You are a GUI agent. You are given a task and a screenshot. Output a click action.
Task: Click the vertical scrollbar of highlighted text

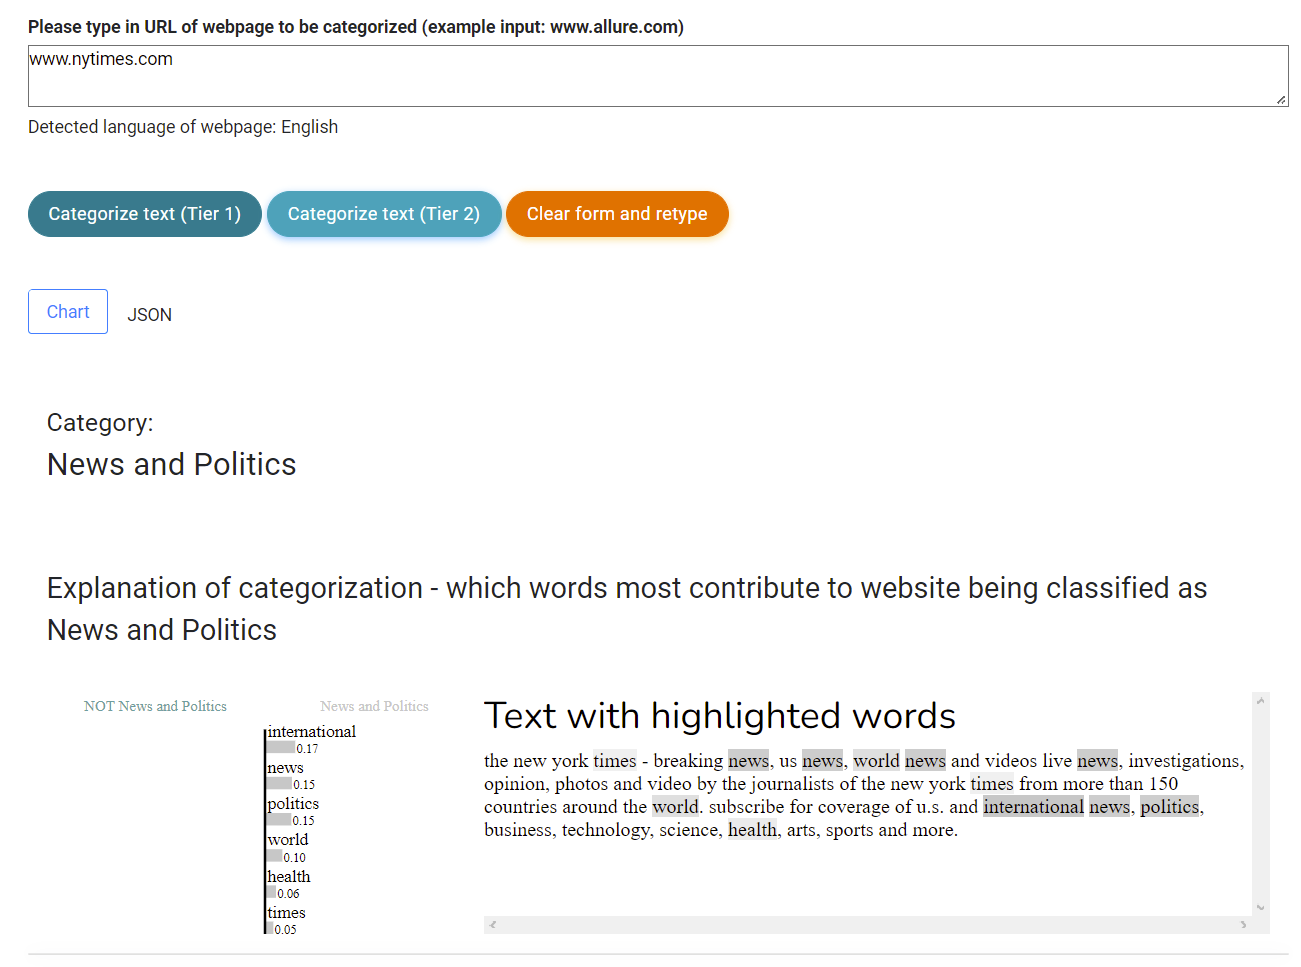coord(1261,804)
